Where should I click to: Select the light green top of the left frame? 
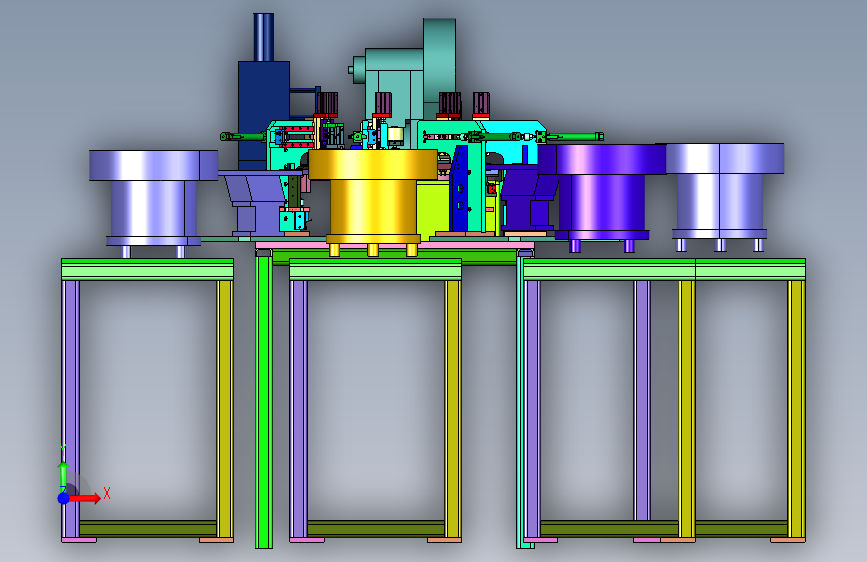tap(147, 269)
